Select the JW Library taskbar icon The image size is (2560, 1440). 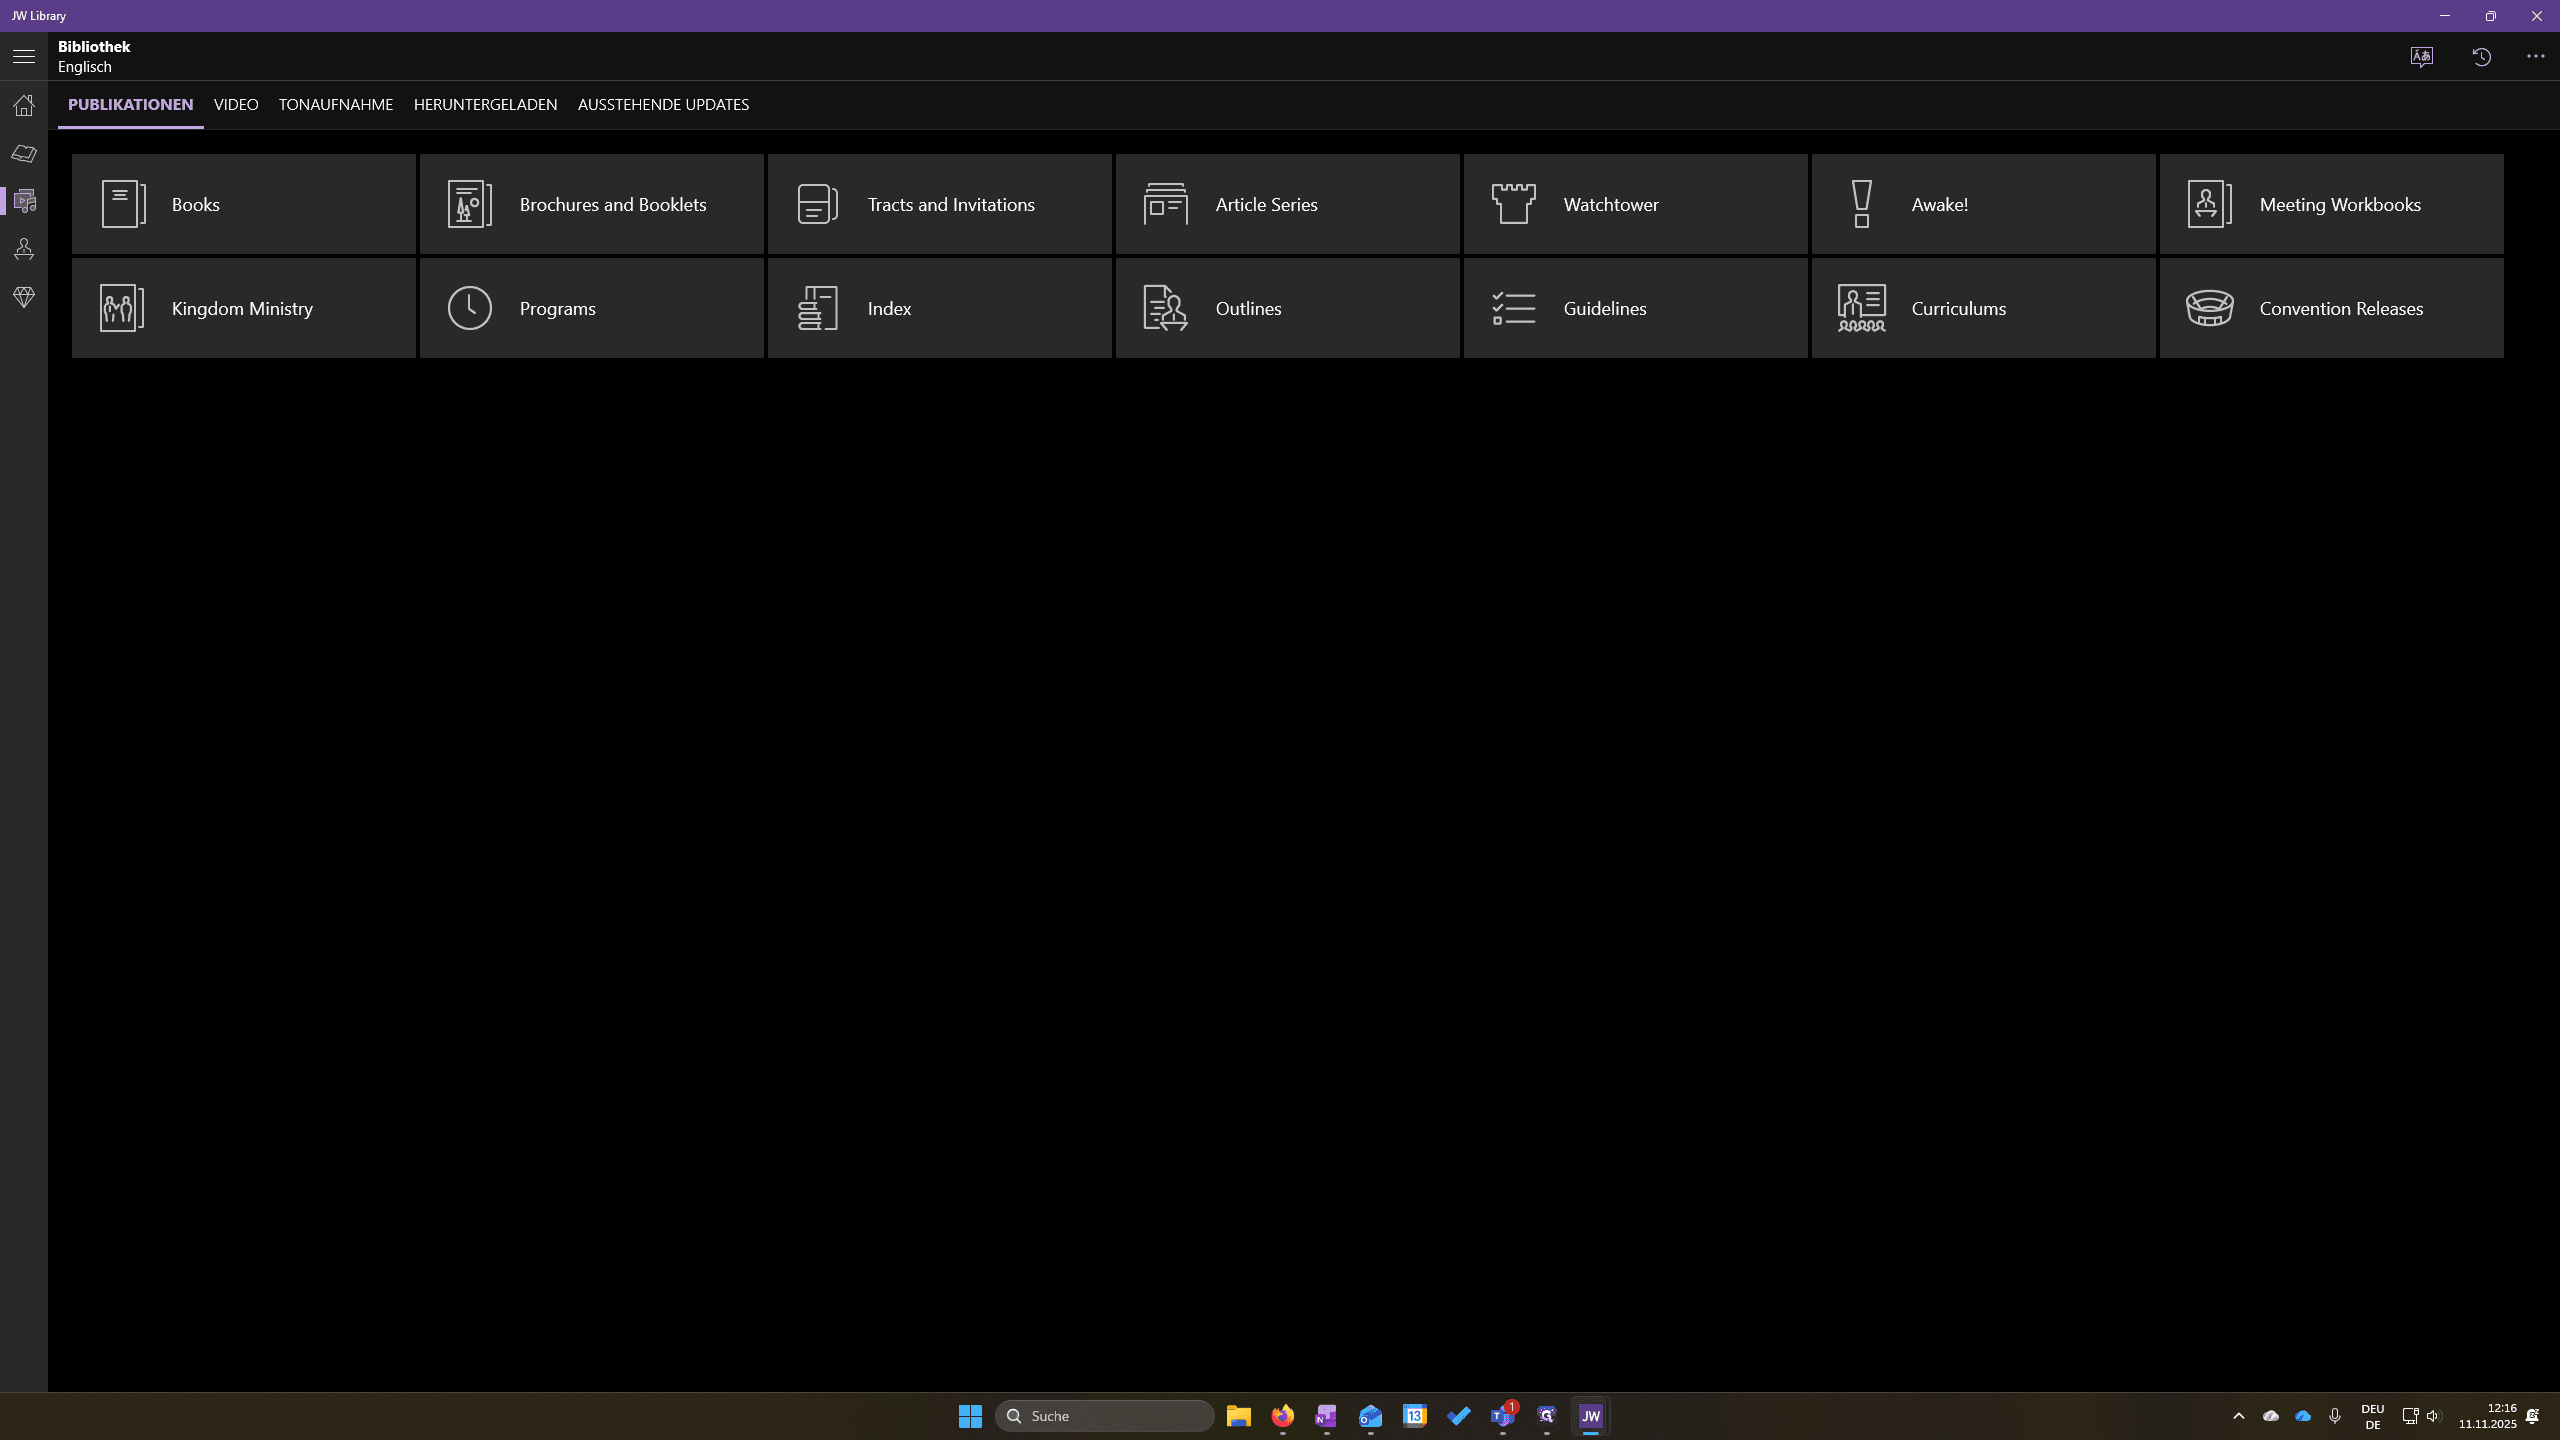tap(1591, 1416)
